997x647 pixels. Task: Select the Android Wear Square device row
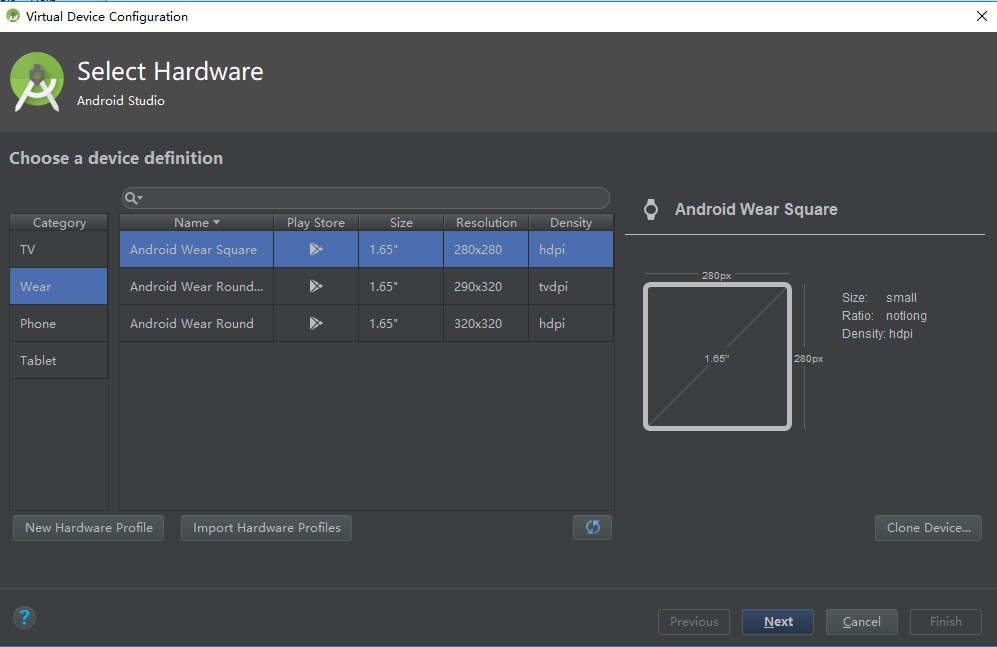click(366, 249)
